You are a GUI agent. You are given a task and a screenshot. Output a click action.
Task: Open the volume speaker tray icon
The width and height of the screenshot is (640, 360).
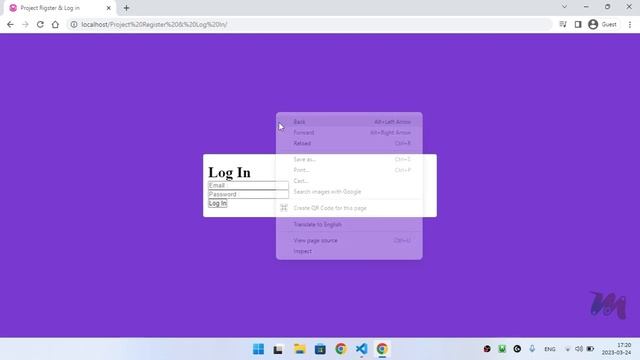coord(579,349)
